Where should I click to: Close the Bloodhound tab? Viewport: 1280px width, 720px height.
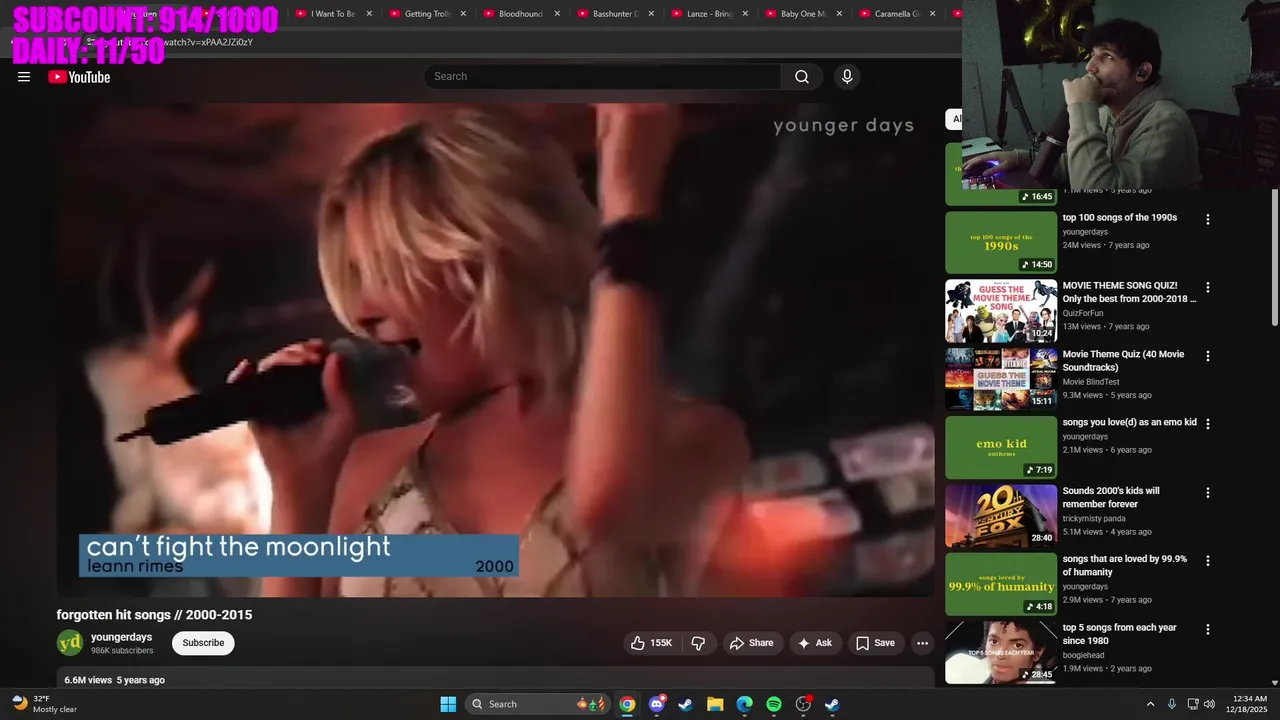pos(557,14)
